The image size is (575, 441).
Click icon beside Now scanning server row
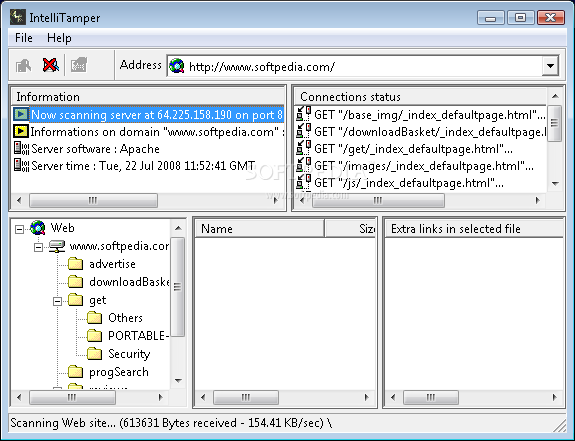coord(21,114)
